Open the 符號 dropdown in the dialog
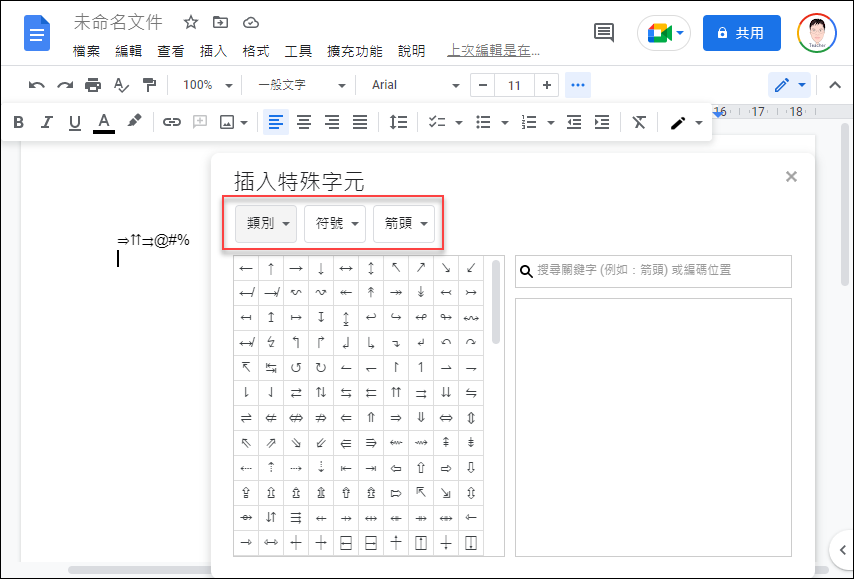 [335, 223]
